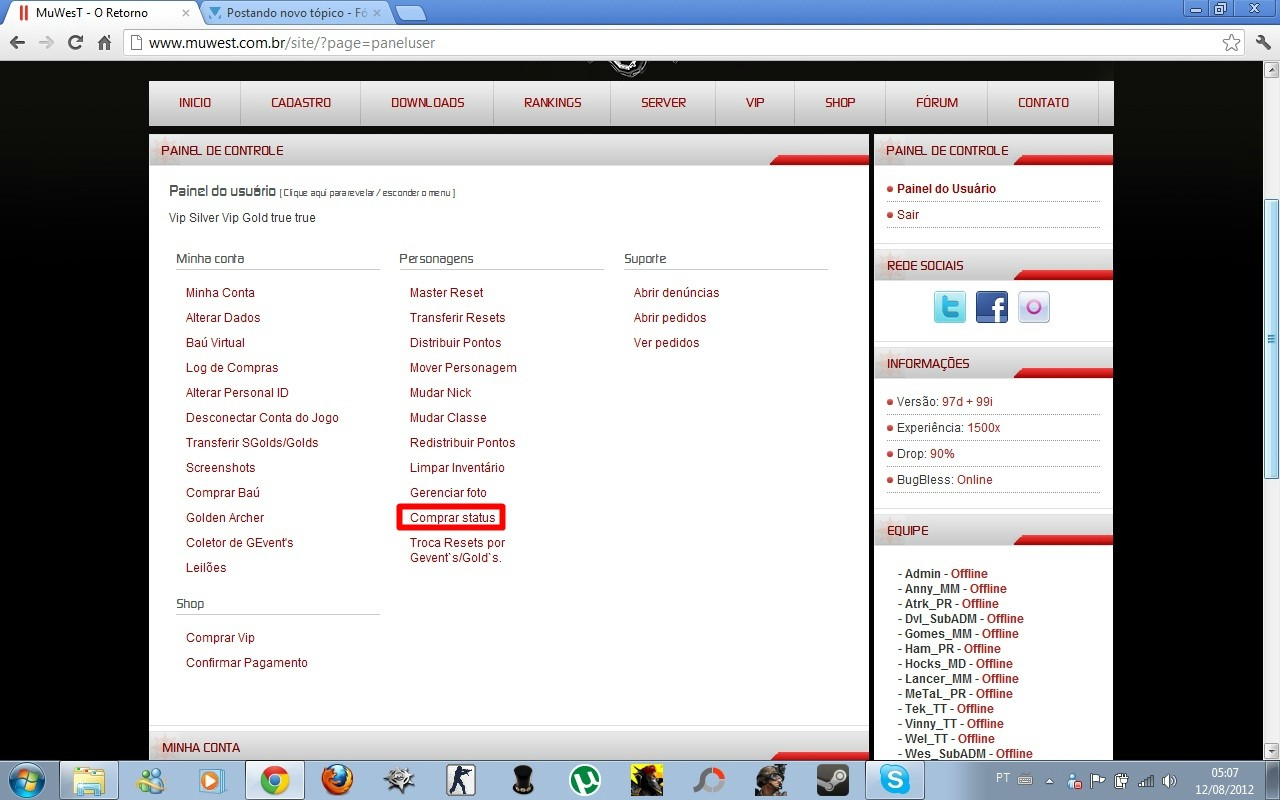Open Windows Explorer from taskbar

point(89,780)
